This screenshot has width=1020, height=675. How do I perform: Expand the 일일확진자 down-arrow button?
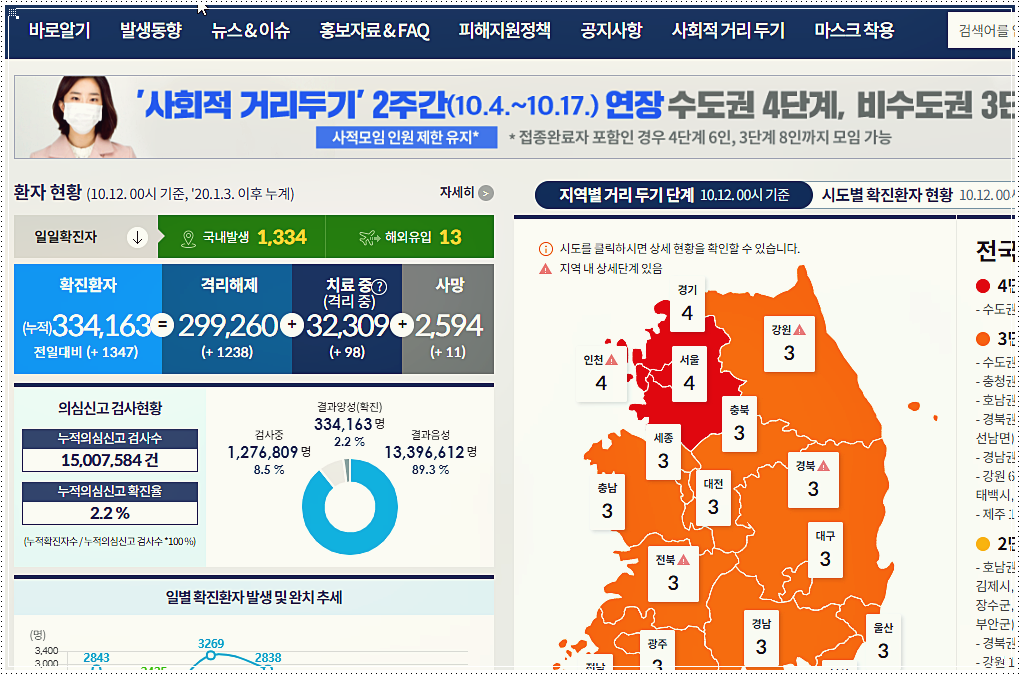[137, 237]
